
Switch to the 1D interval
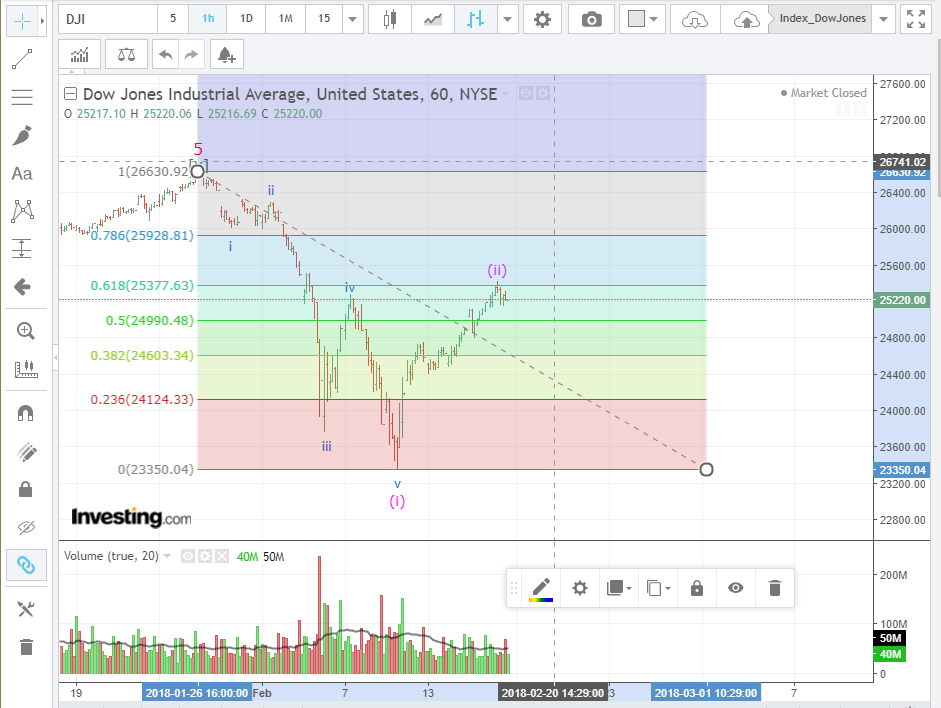247,19
